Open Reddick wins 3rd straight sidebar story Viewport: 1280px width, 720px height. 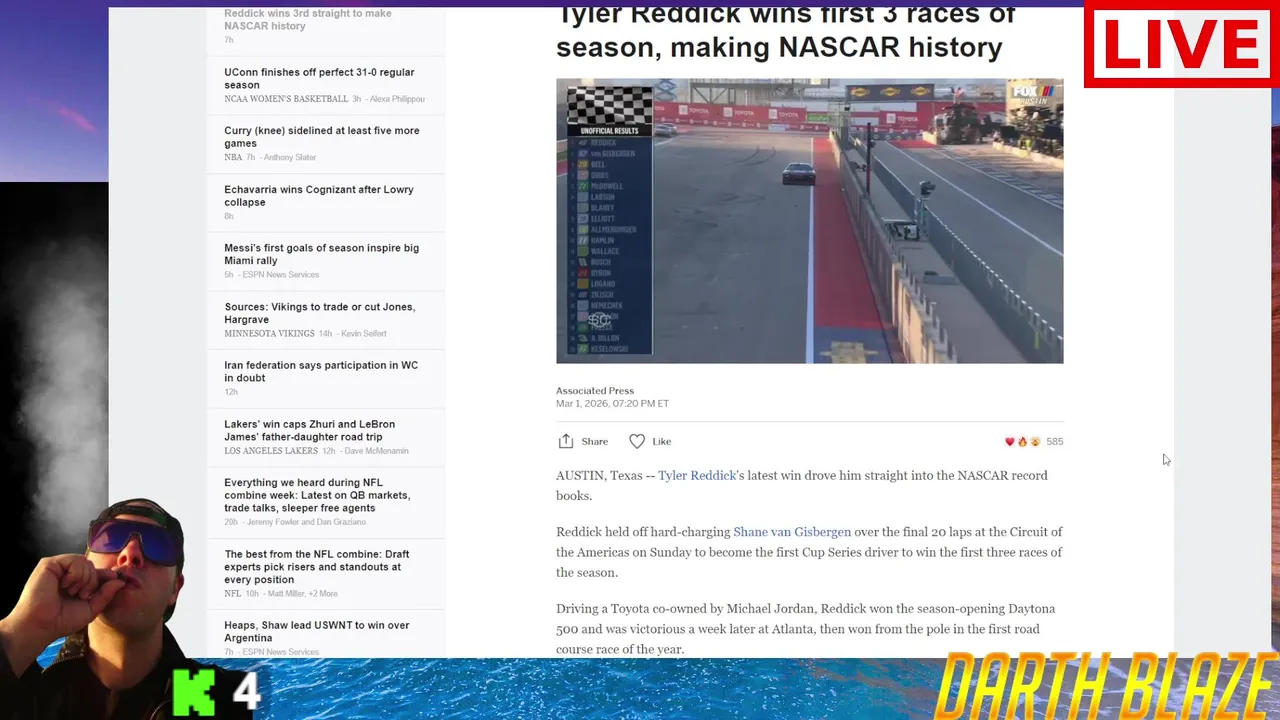point(308,19)
